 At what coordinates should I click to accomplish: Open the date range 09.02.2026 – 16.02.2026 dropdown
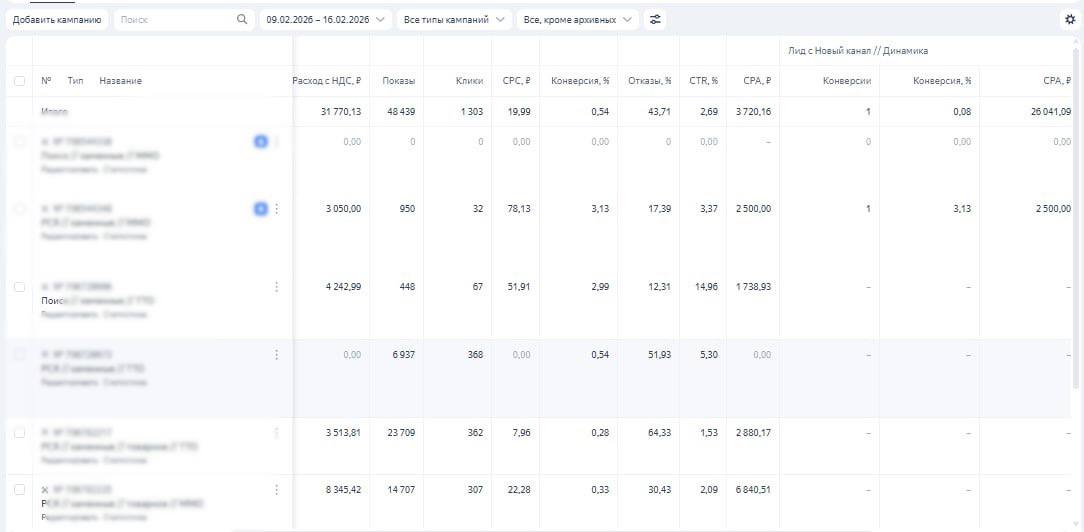pos(324,19)
